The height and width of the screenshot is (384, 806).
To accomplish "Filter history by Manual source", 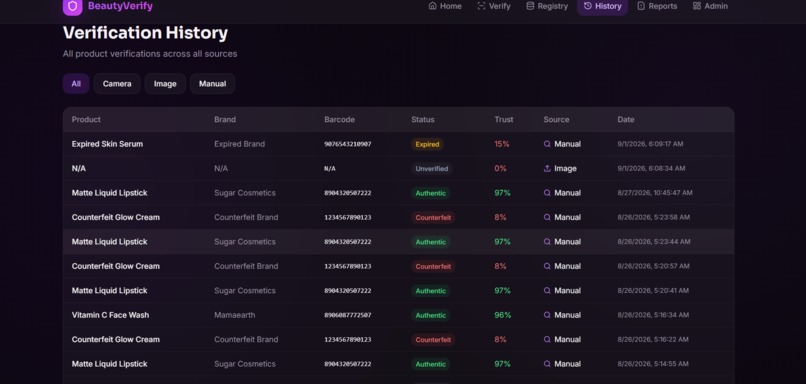I will 212,84.
